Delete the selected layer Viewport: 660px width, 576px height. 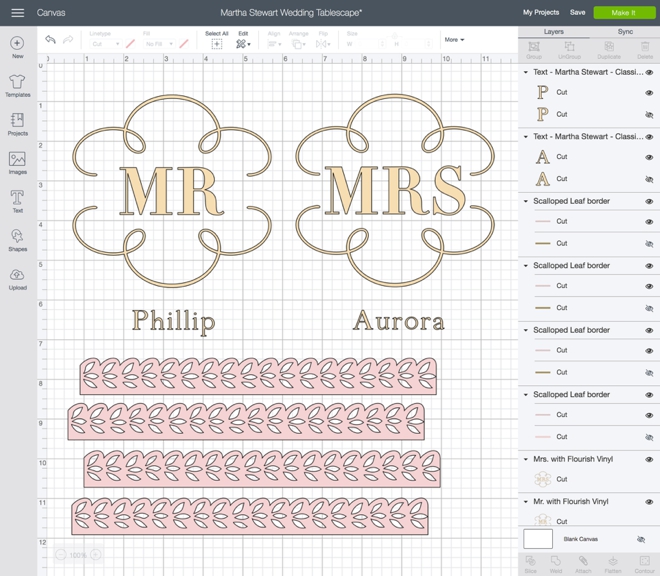pyautogui.click(x=645, y=50)
